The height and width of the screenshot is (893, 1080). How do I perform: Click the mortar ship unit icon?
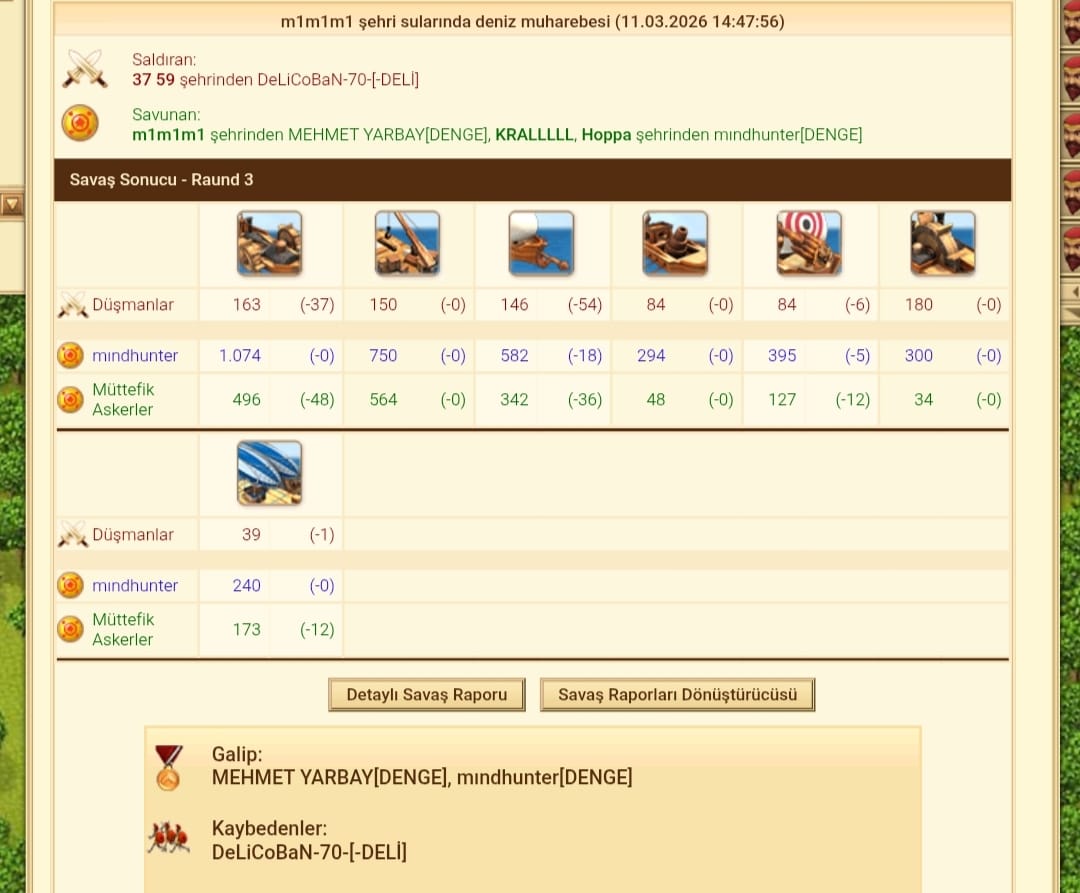point(675,244)
